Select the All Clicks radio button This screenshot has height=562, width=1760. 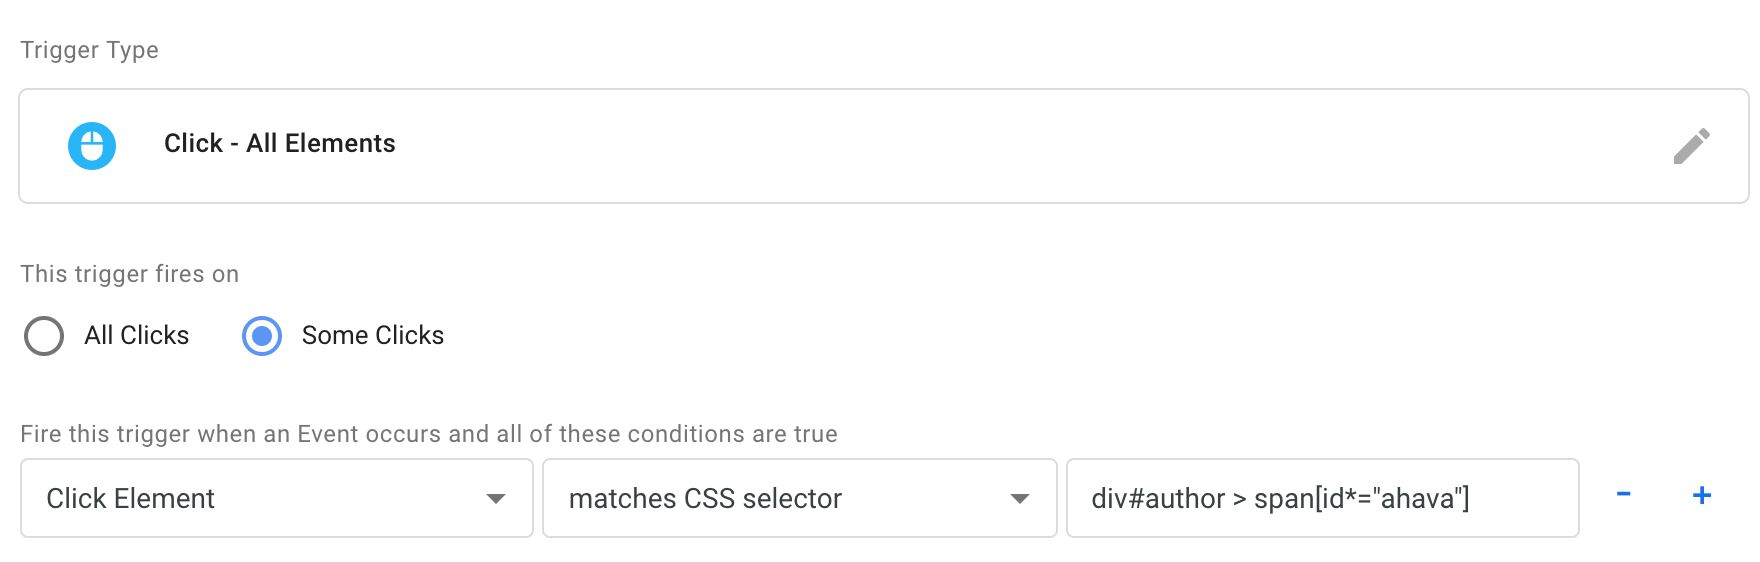click(x=44, y=336)
